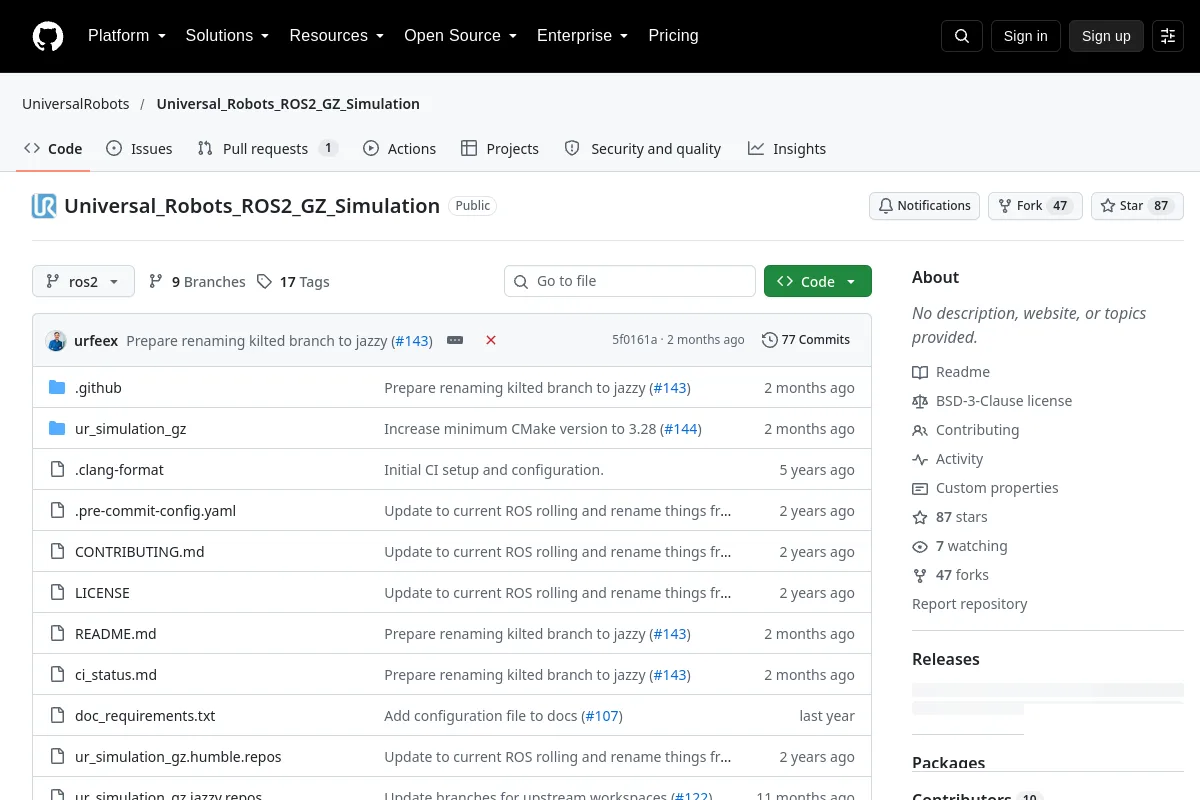The image size is (1200, 800).
Task: Go to the GitHub homepage logo
Action: (48, 36)
